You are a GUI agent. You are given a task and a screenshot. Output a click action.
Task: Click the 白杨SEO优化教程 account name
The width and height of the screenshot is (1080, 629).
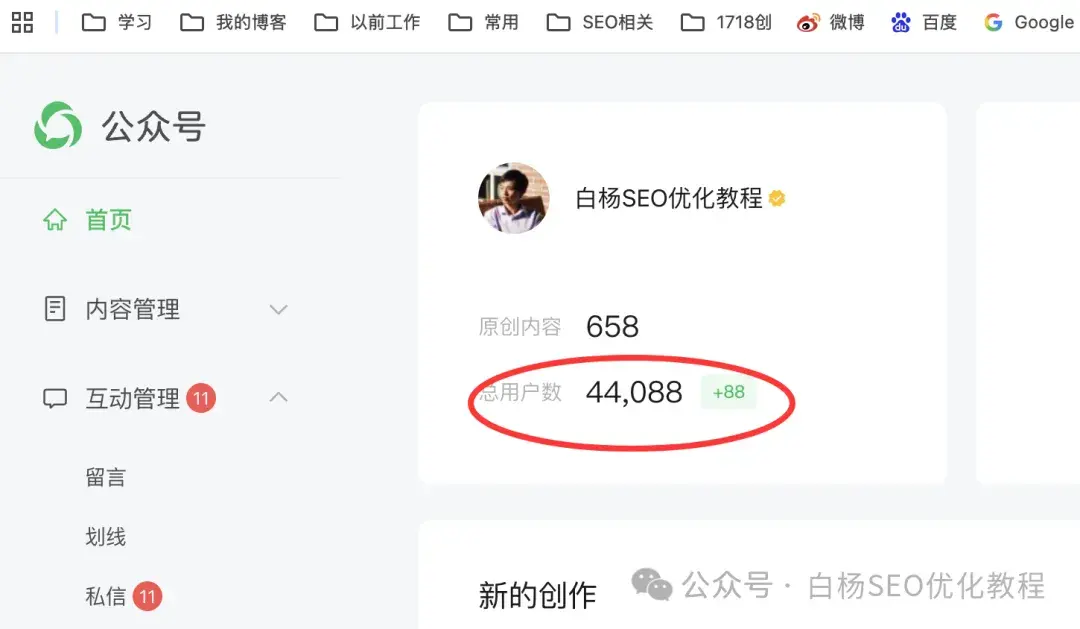(669, 198)
